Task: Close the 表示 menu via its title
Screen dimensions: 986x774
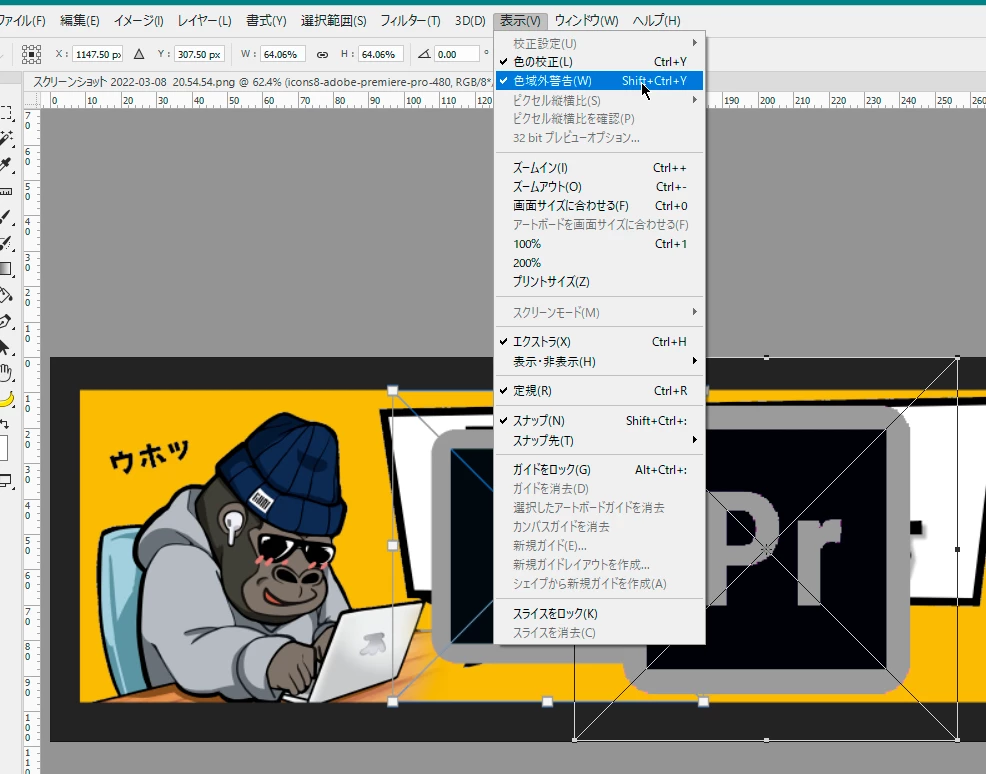Action: tap(520, 21)
